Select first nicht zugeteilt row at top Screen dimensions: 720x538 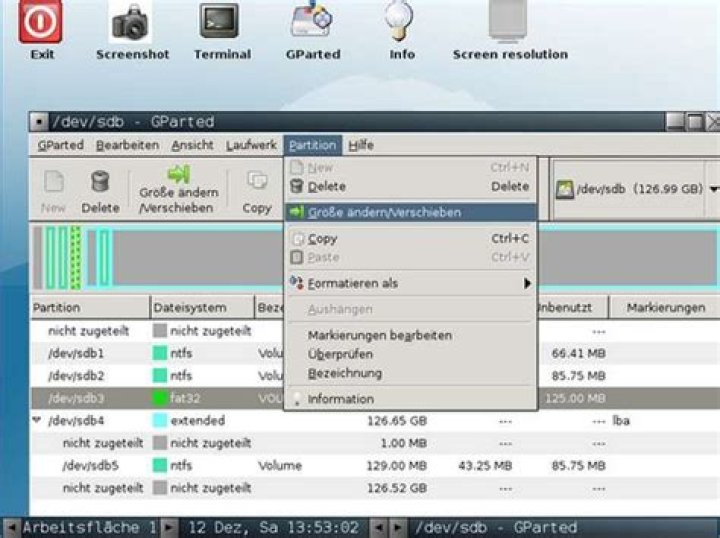375,331
